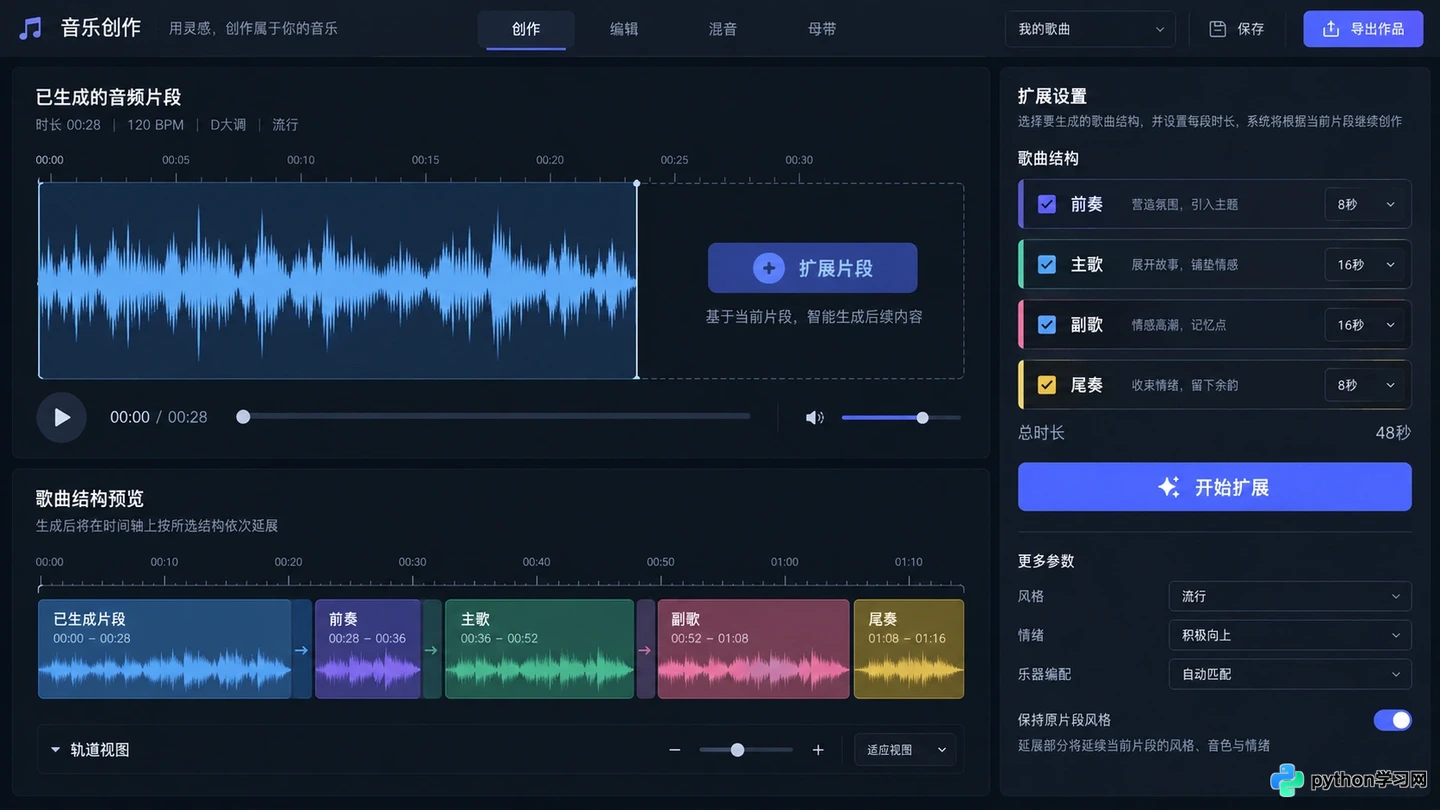The image size is (1440, 810).
Task: Select the 副歌 block in structure preview
Action: click(753, 649)
